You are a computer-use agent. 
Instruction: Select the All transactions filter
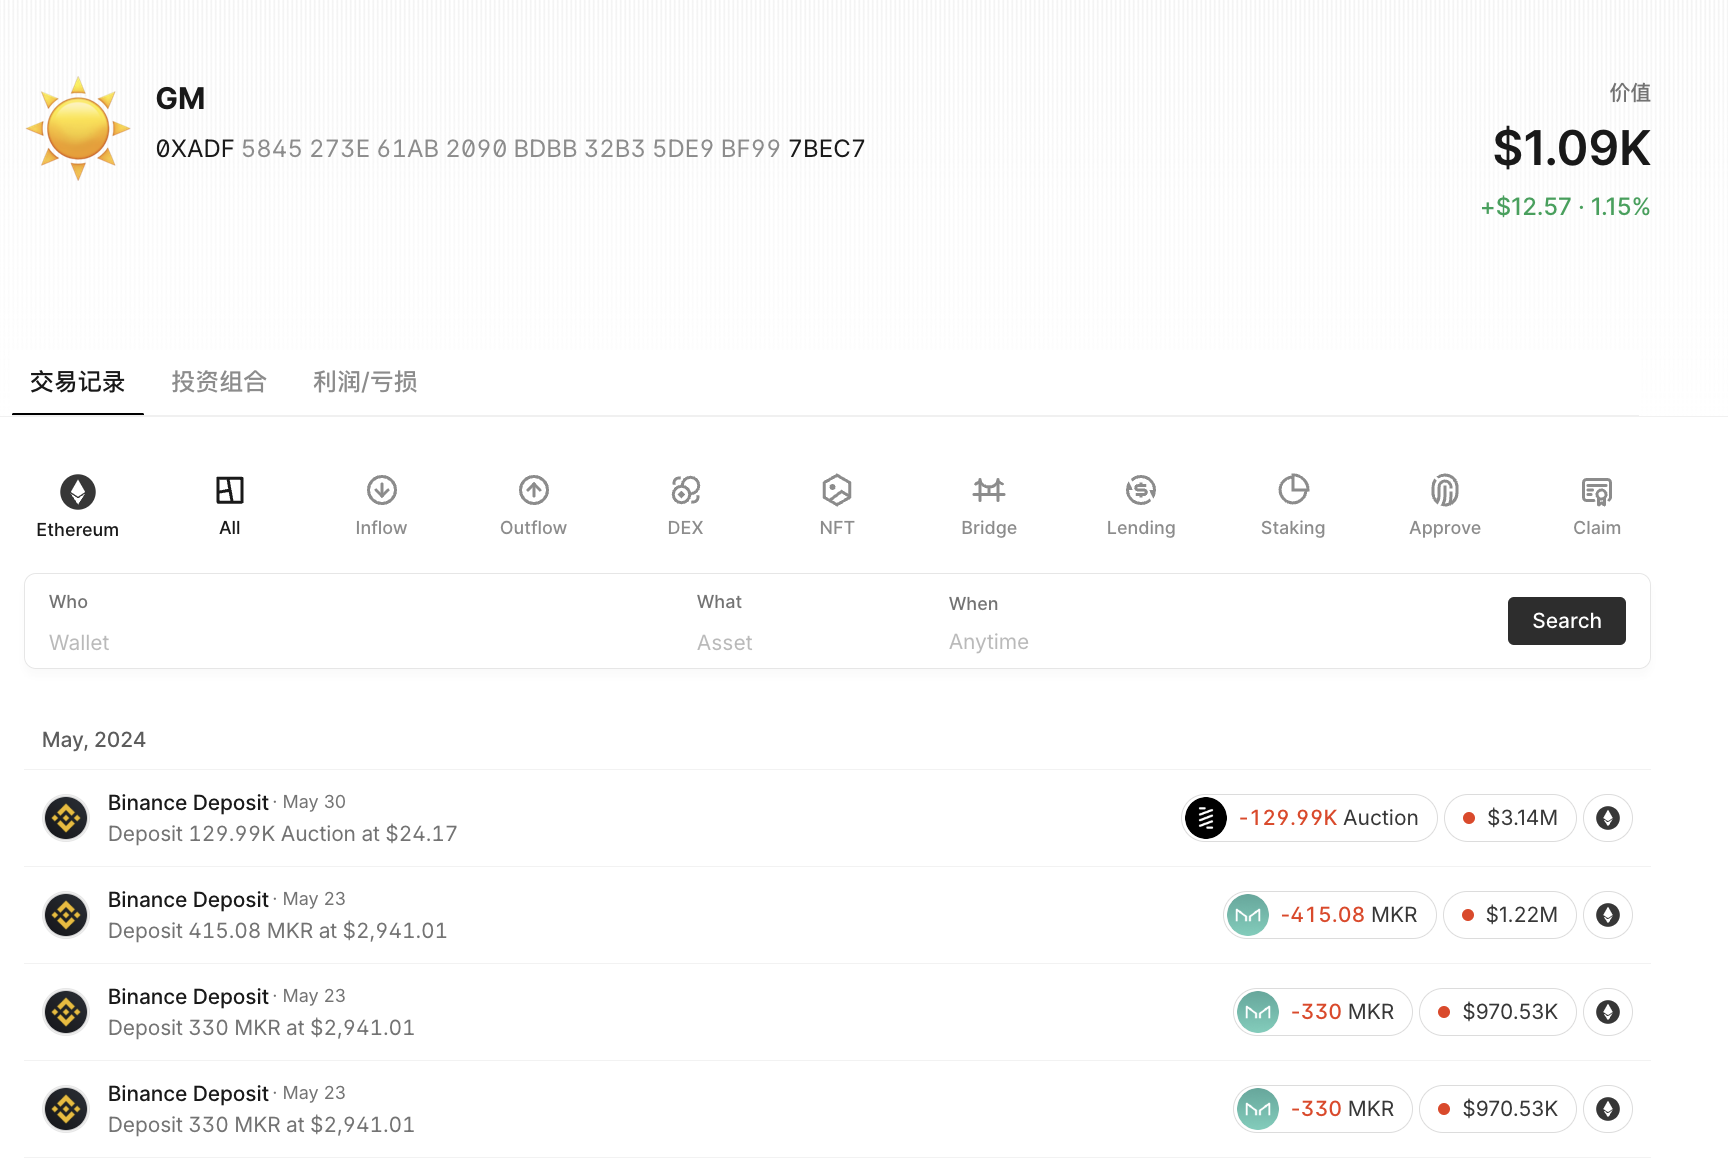[230, 506]
